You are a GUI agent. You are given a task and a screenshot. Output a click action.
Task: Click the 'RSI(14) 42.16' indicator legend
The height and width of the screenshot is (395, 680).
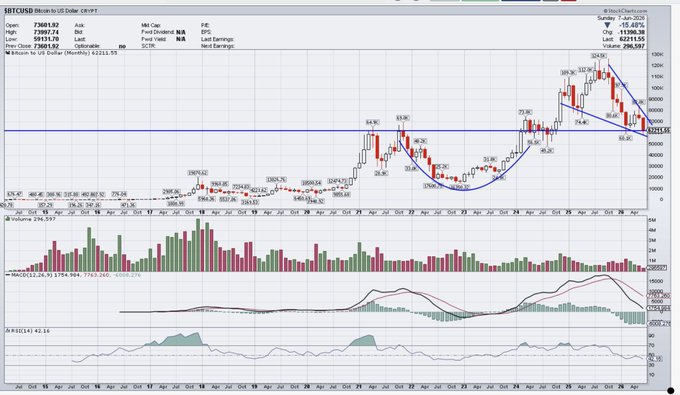tap(29, 331)
